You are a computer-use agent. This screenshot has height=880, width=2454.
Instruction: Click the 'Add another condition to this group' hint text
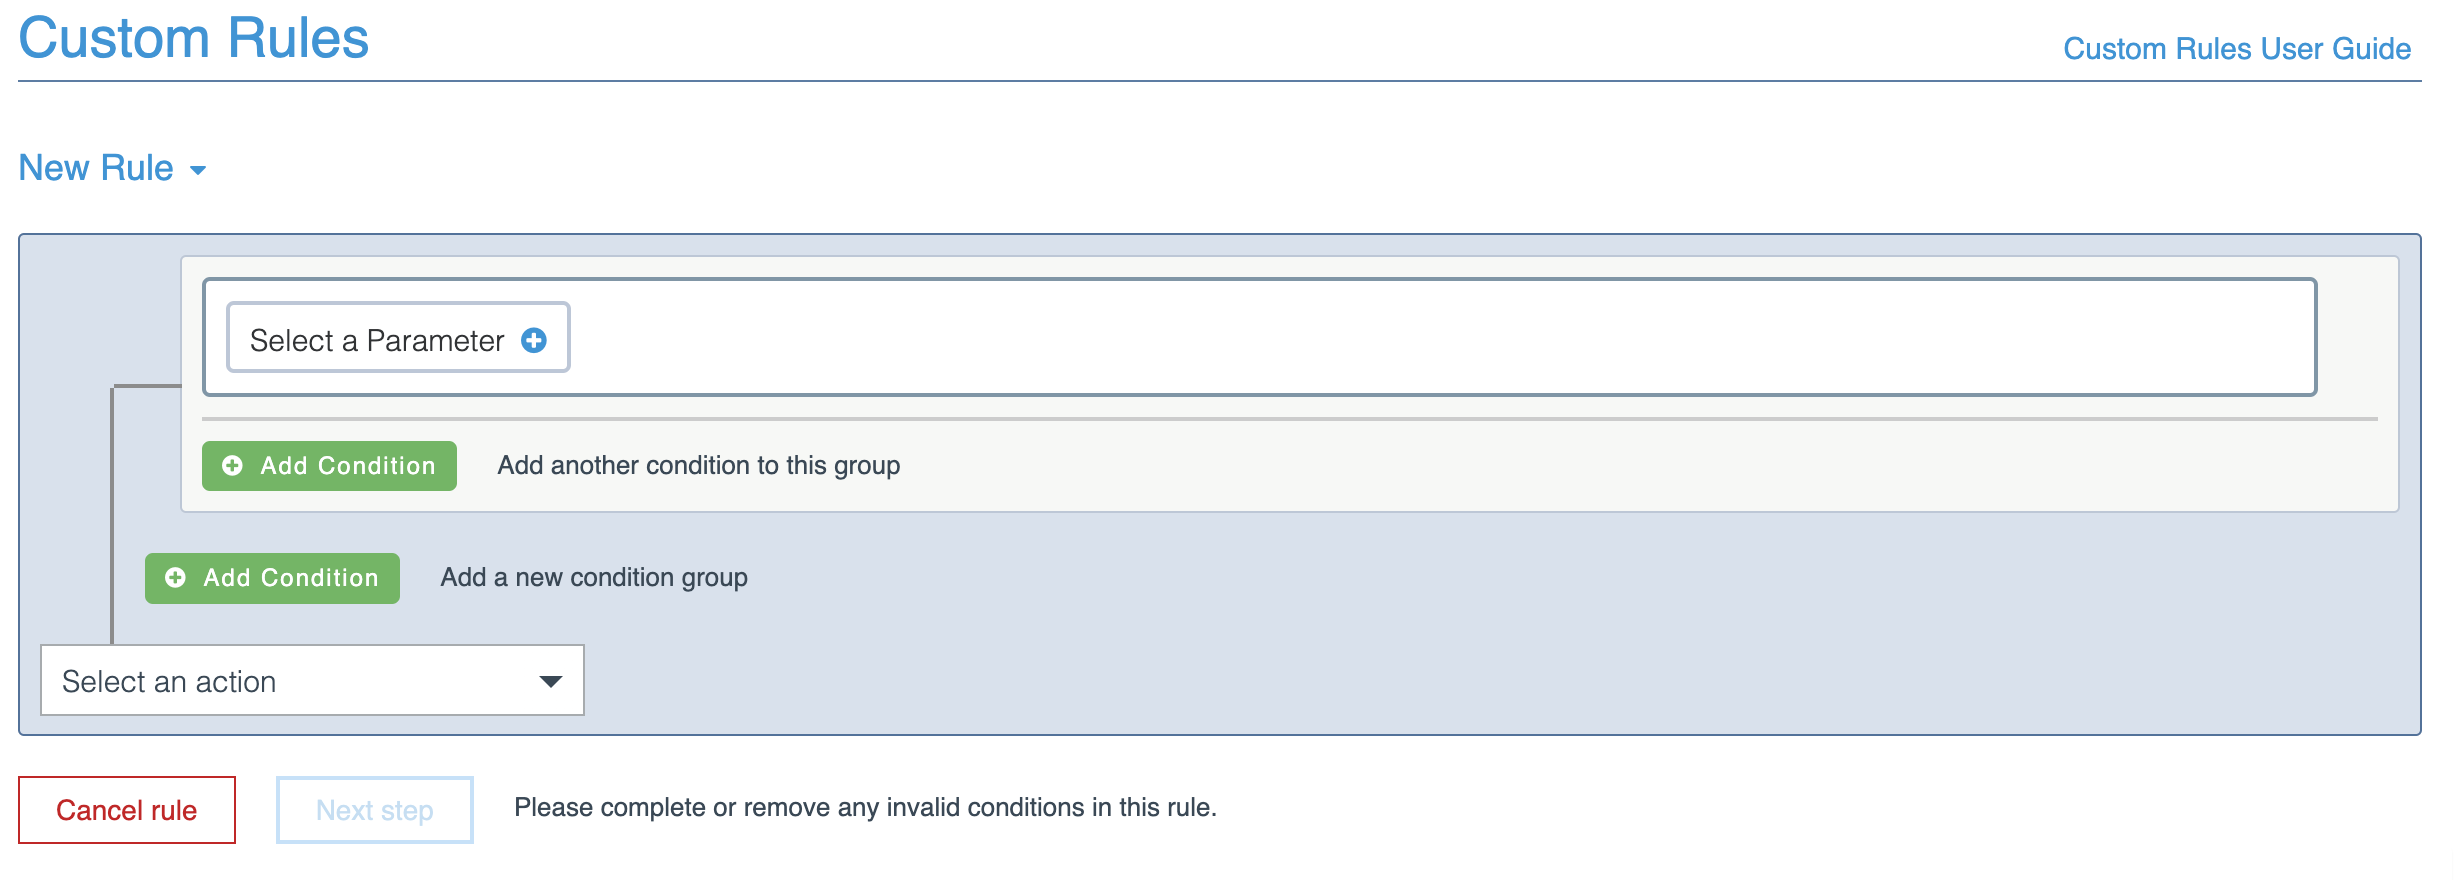(699, 466)
